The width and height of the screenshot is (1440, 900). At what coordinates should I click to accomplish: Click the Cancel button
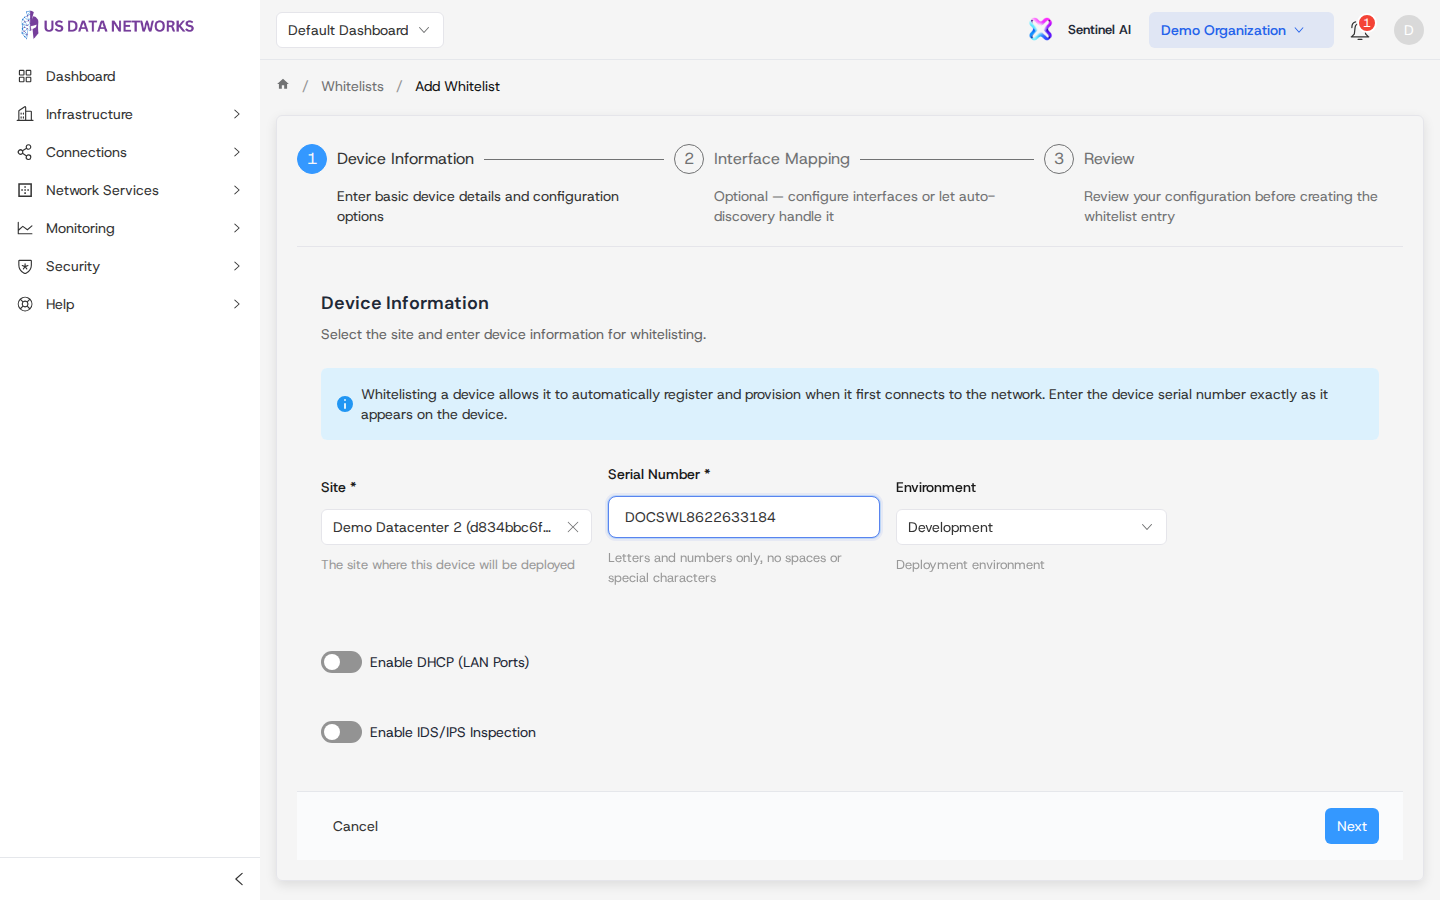click(355, 826)
